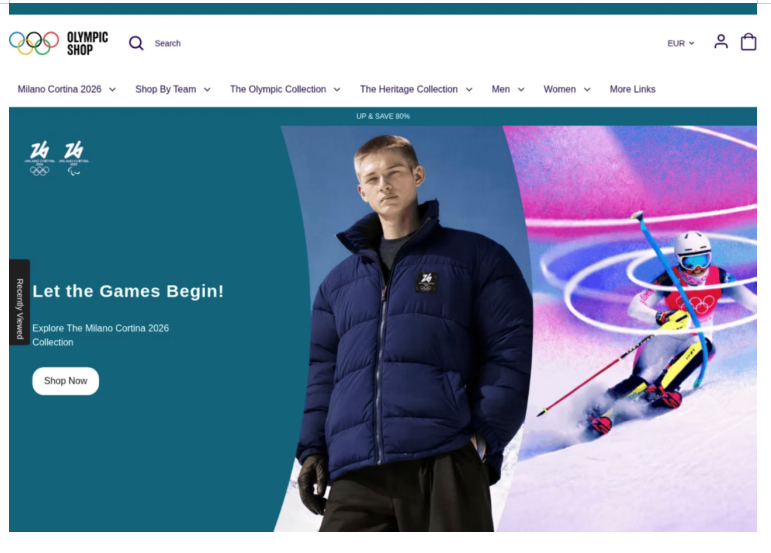Click the Olympic Shop wordmark
771x553 pixels.
pyautogui.click(x=88, y=43)
